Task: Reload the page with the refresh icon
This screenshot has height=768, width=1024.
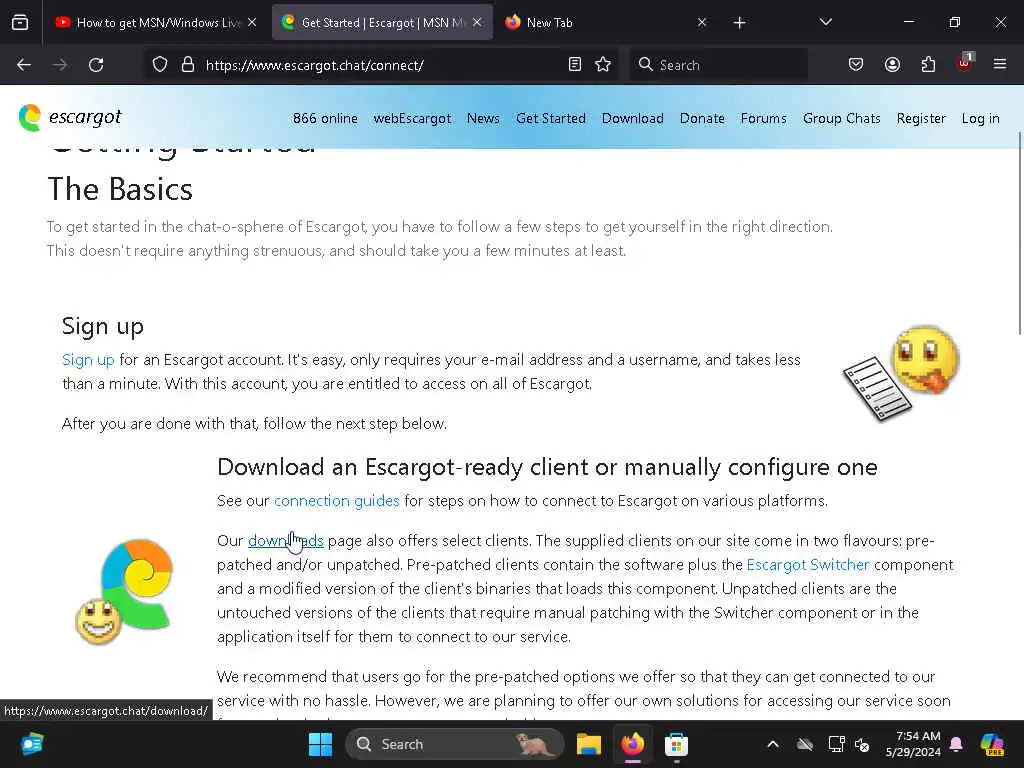Action: 96,65
